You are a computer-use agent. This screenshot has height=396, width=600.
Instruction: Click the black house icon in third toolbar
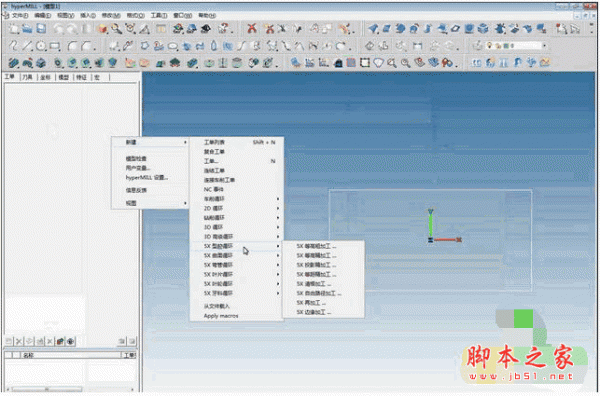coord(339,63)
